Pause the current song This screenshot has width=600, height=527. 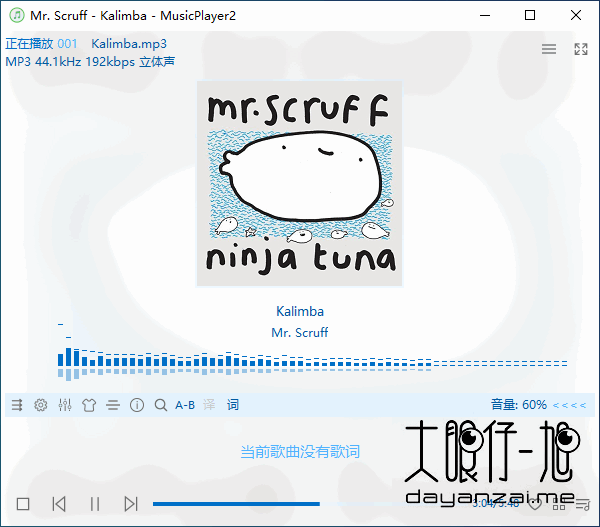coord(95,504)
